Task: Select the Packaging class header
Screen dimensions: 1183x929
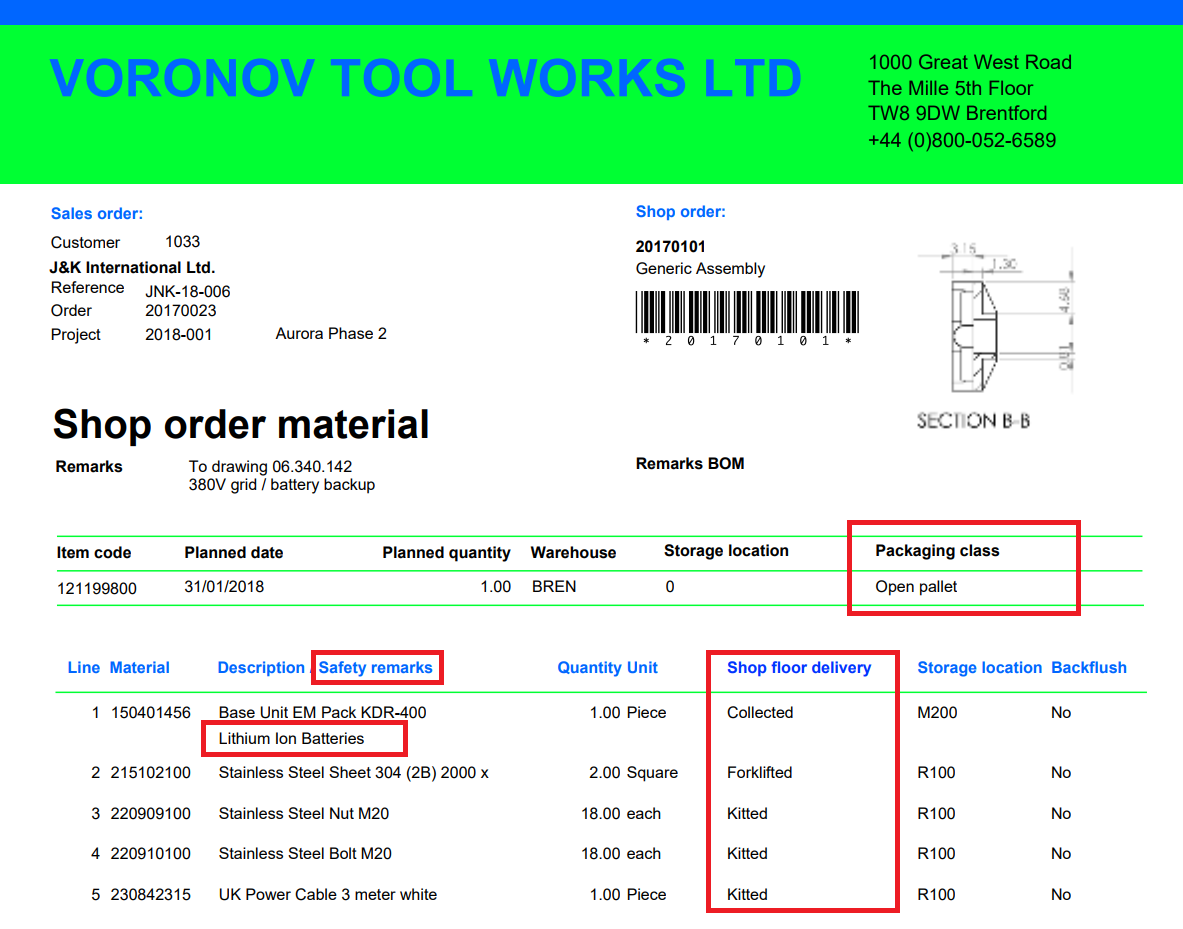Action: 937,550
